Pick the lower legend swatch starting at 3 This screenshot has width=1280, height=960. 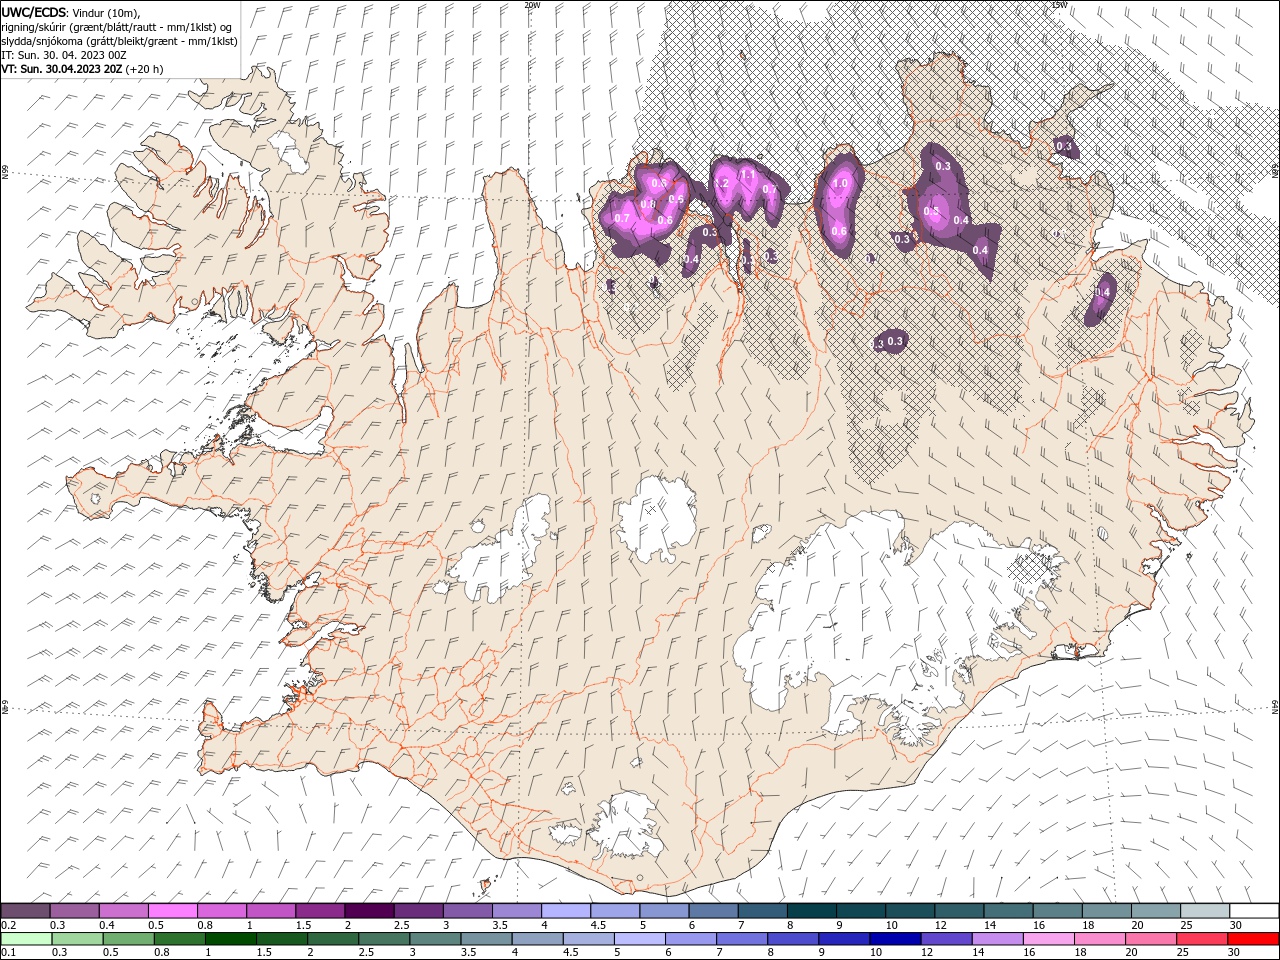click(x=434, y=939)
